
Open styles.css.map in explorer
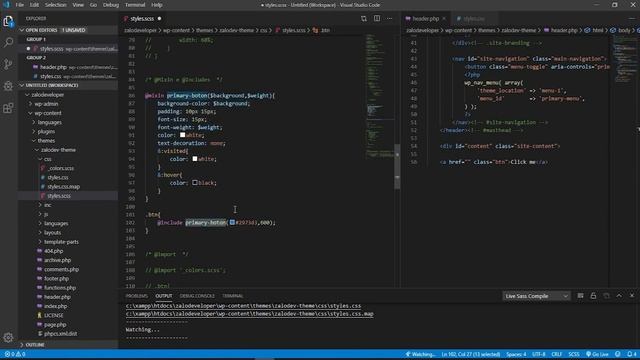(x=64, y=187)
